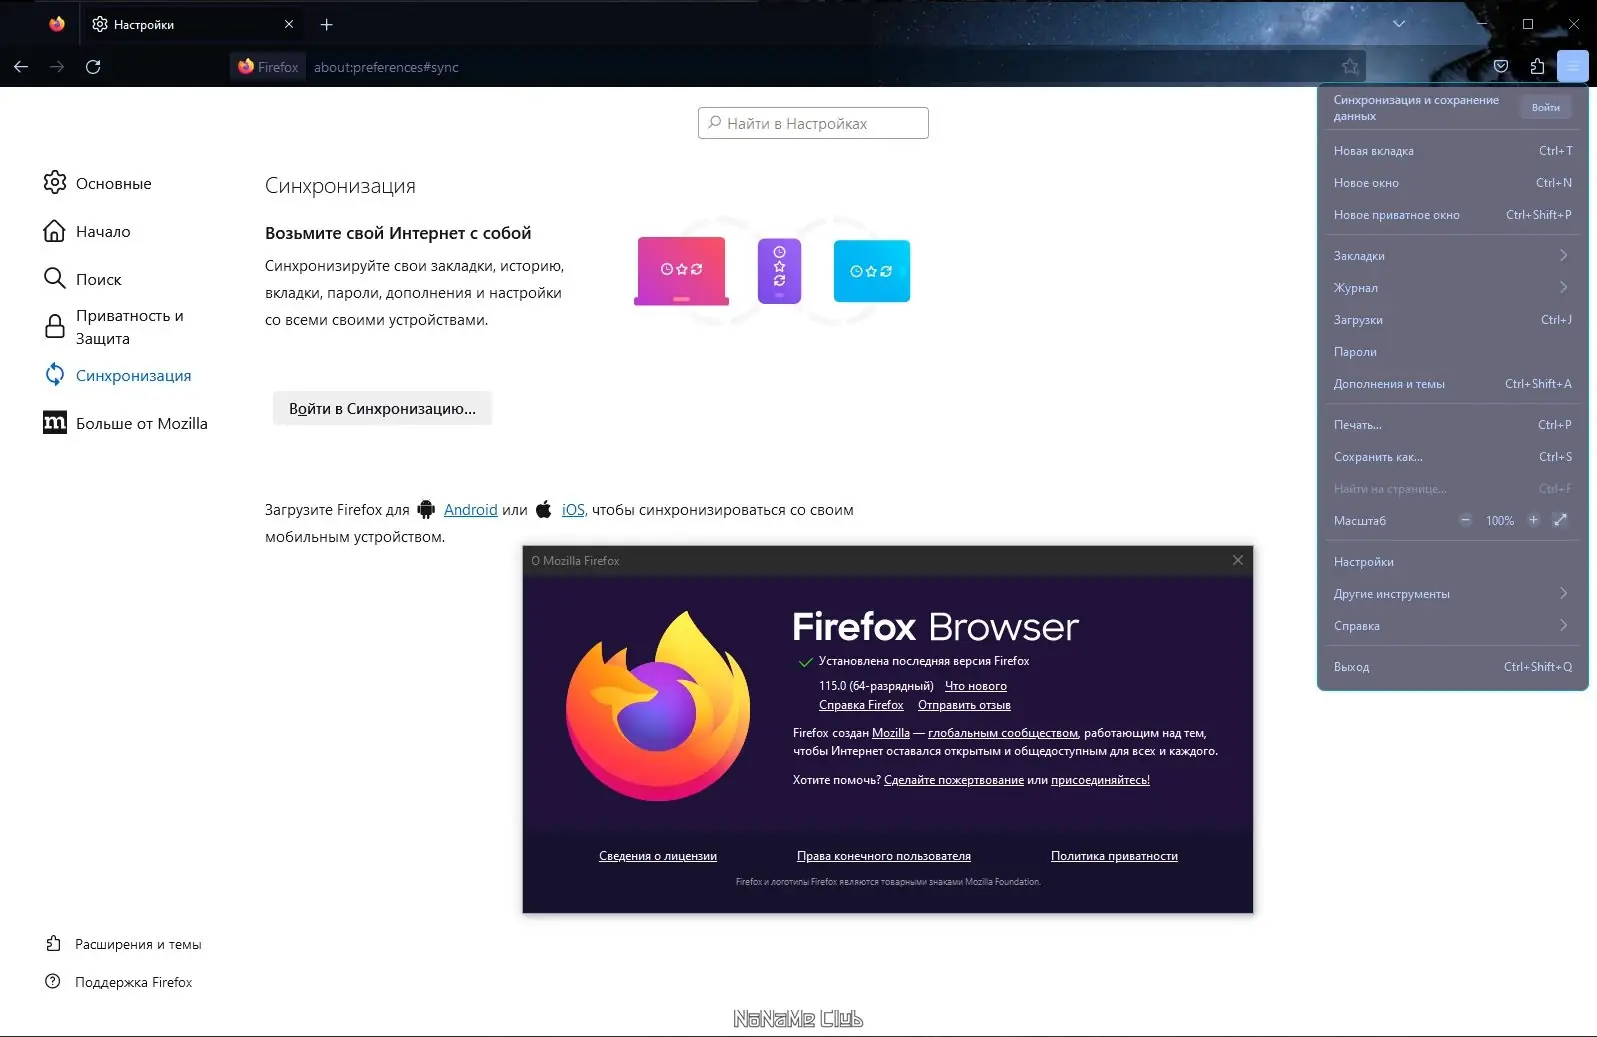Choose Выход to quit Firefox
This screenshot has width=1597, height=1037.
click(1453, 667)
